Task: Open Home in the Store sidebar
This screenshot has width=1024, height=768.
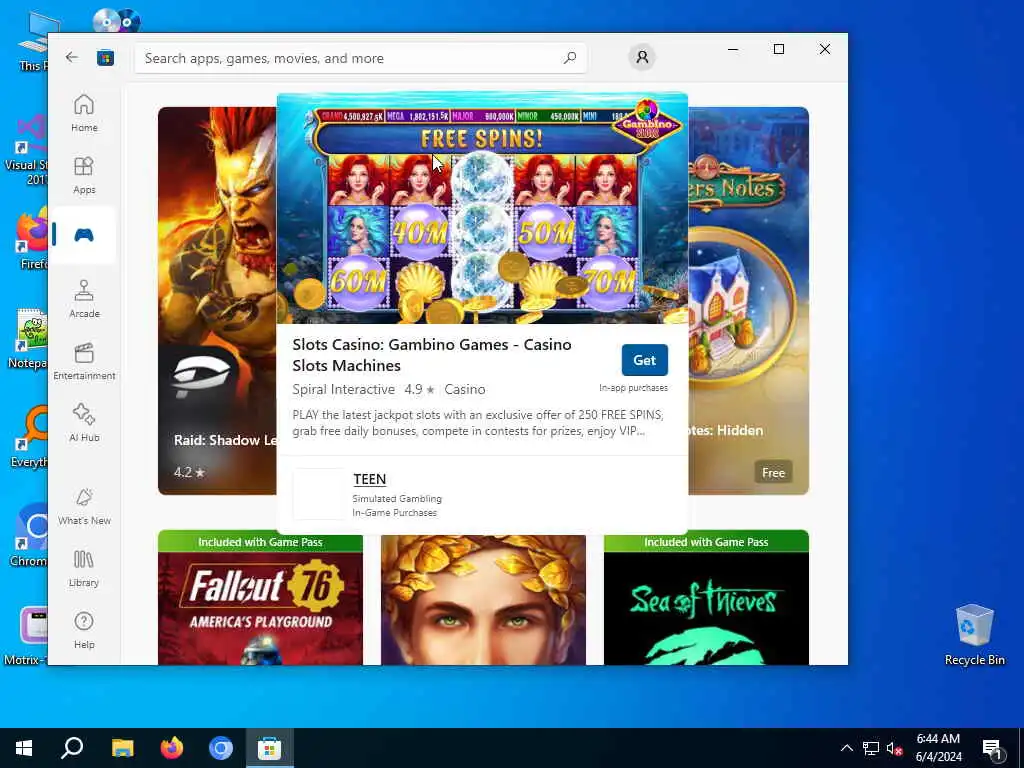Action: point(84,113)
